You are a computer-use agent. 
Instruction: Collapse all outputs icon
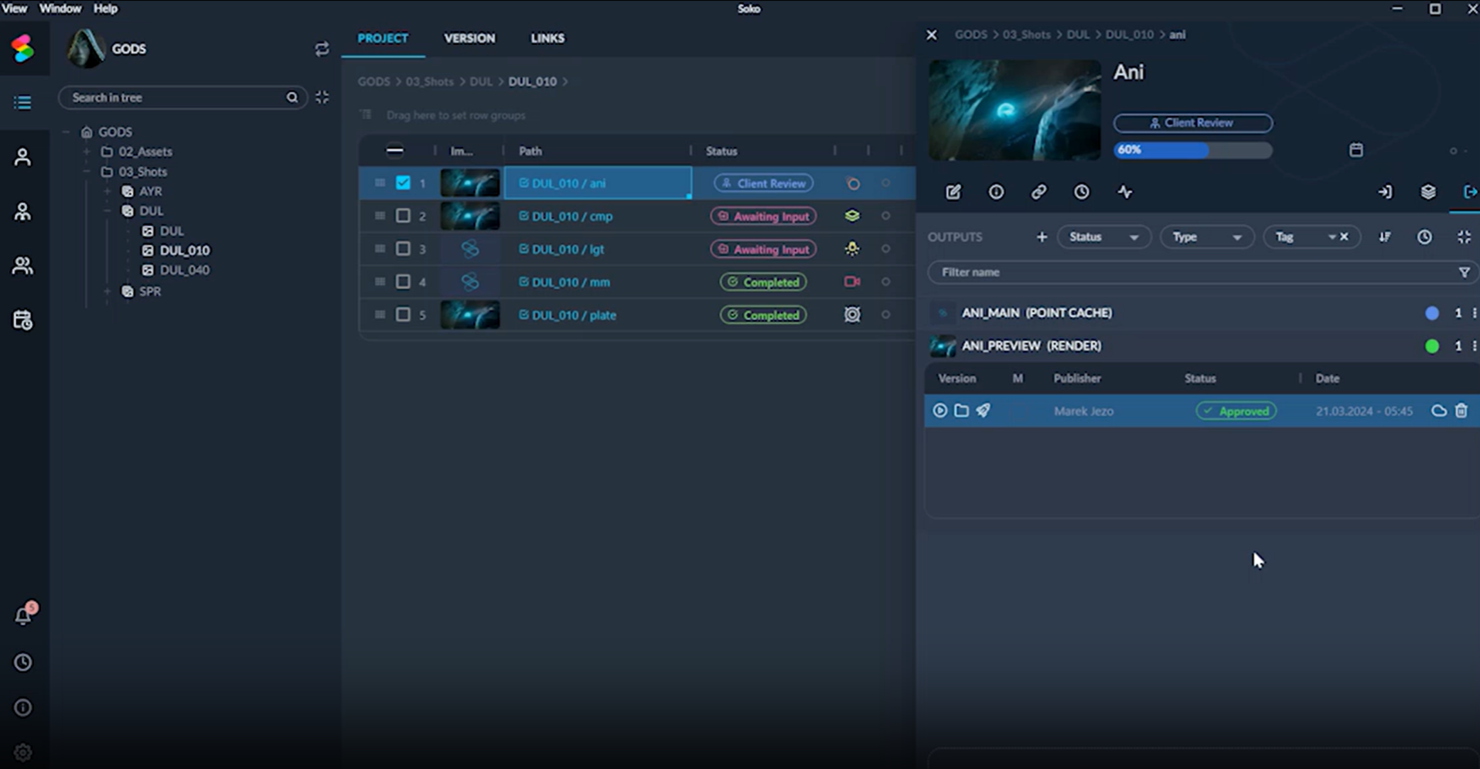(1464, 237)
